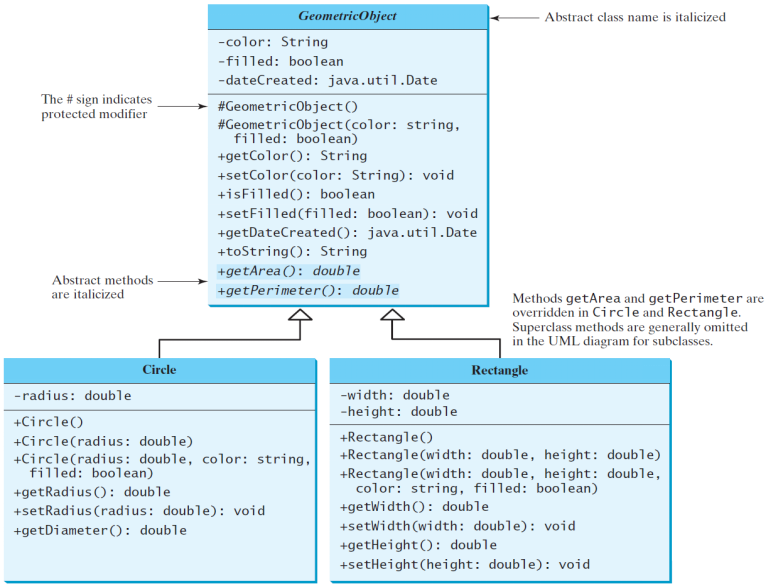784x584 pixels.
Task: Click the 'Abstract class name is italicized' annotation
Action: [635, 17]
